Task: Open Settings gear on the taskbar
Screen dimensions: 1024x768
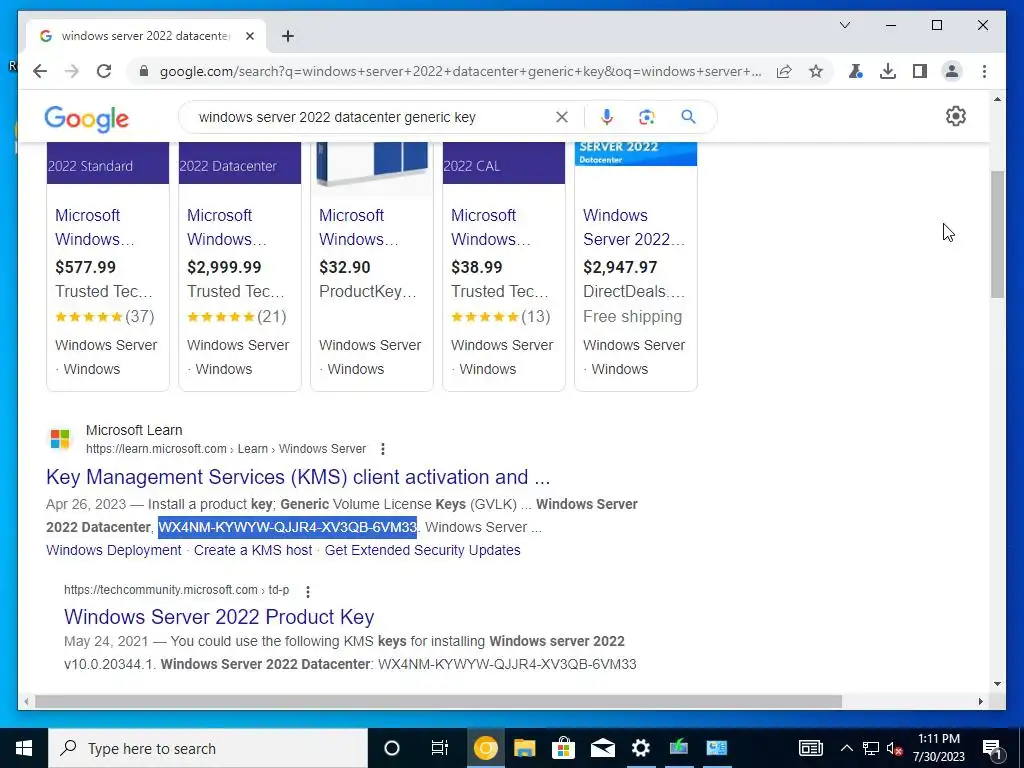Action: tap(641, 748)
